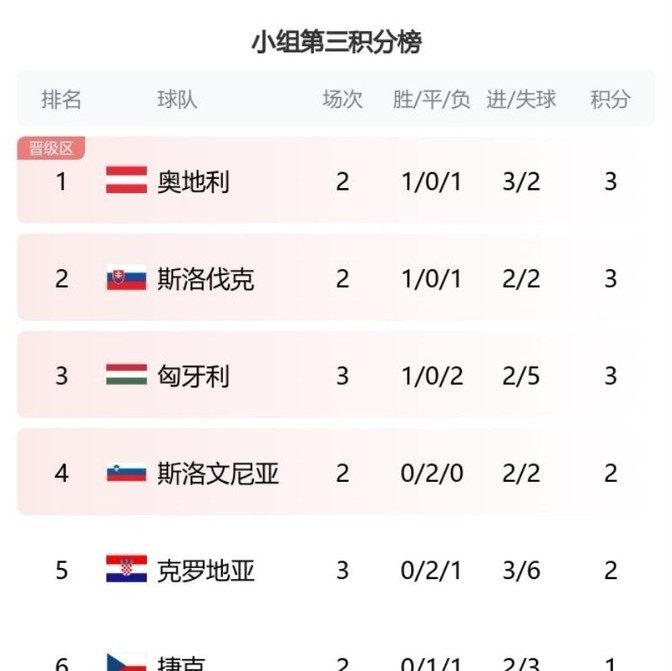Click Austria's 3/2 goals value
Image resolution: width=672 pixels, height=671 pixels.
(x=521, y=181)
